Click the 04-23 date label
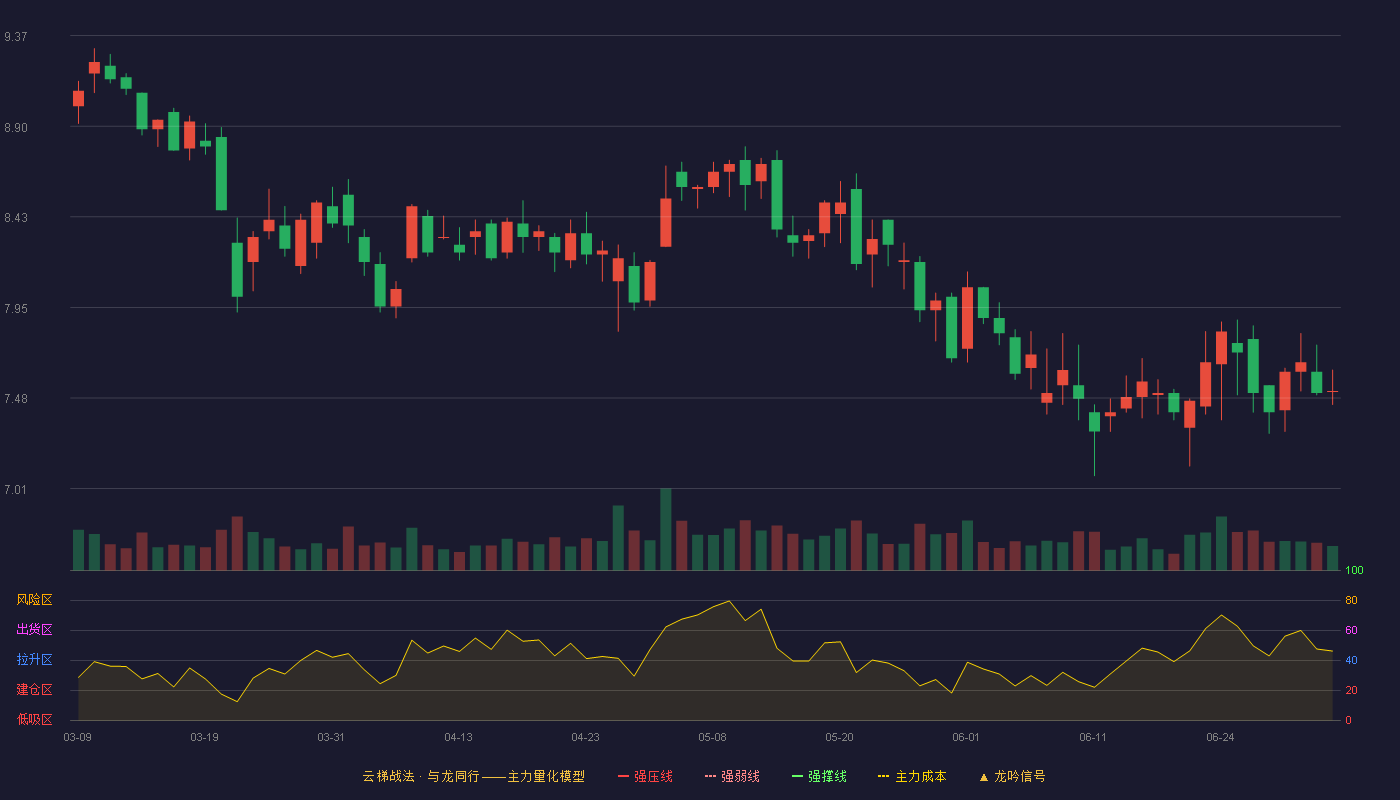Image resolution: width=1400 pixels, height=800 pixels. (586, 737)
